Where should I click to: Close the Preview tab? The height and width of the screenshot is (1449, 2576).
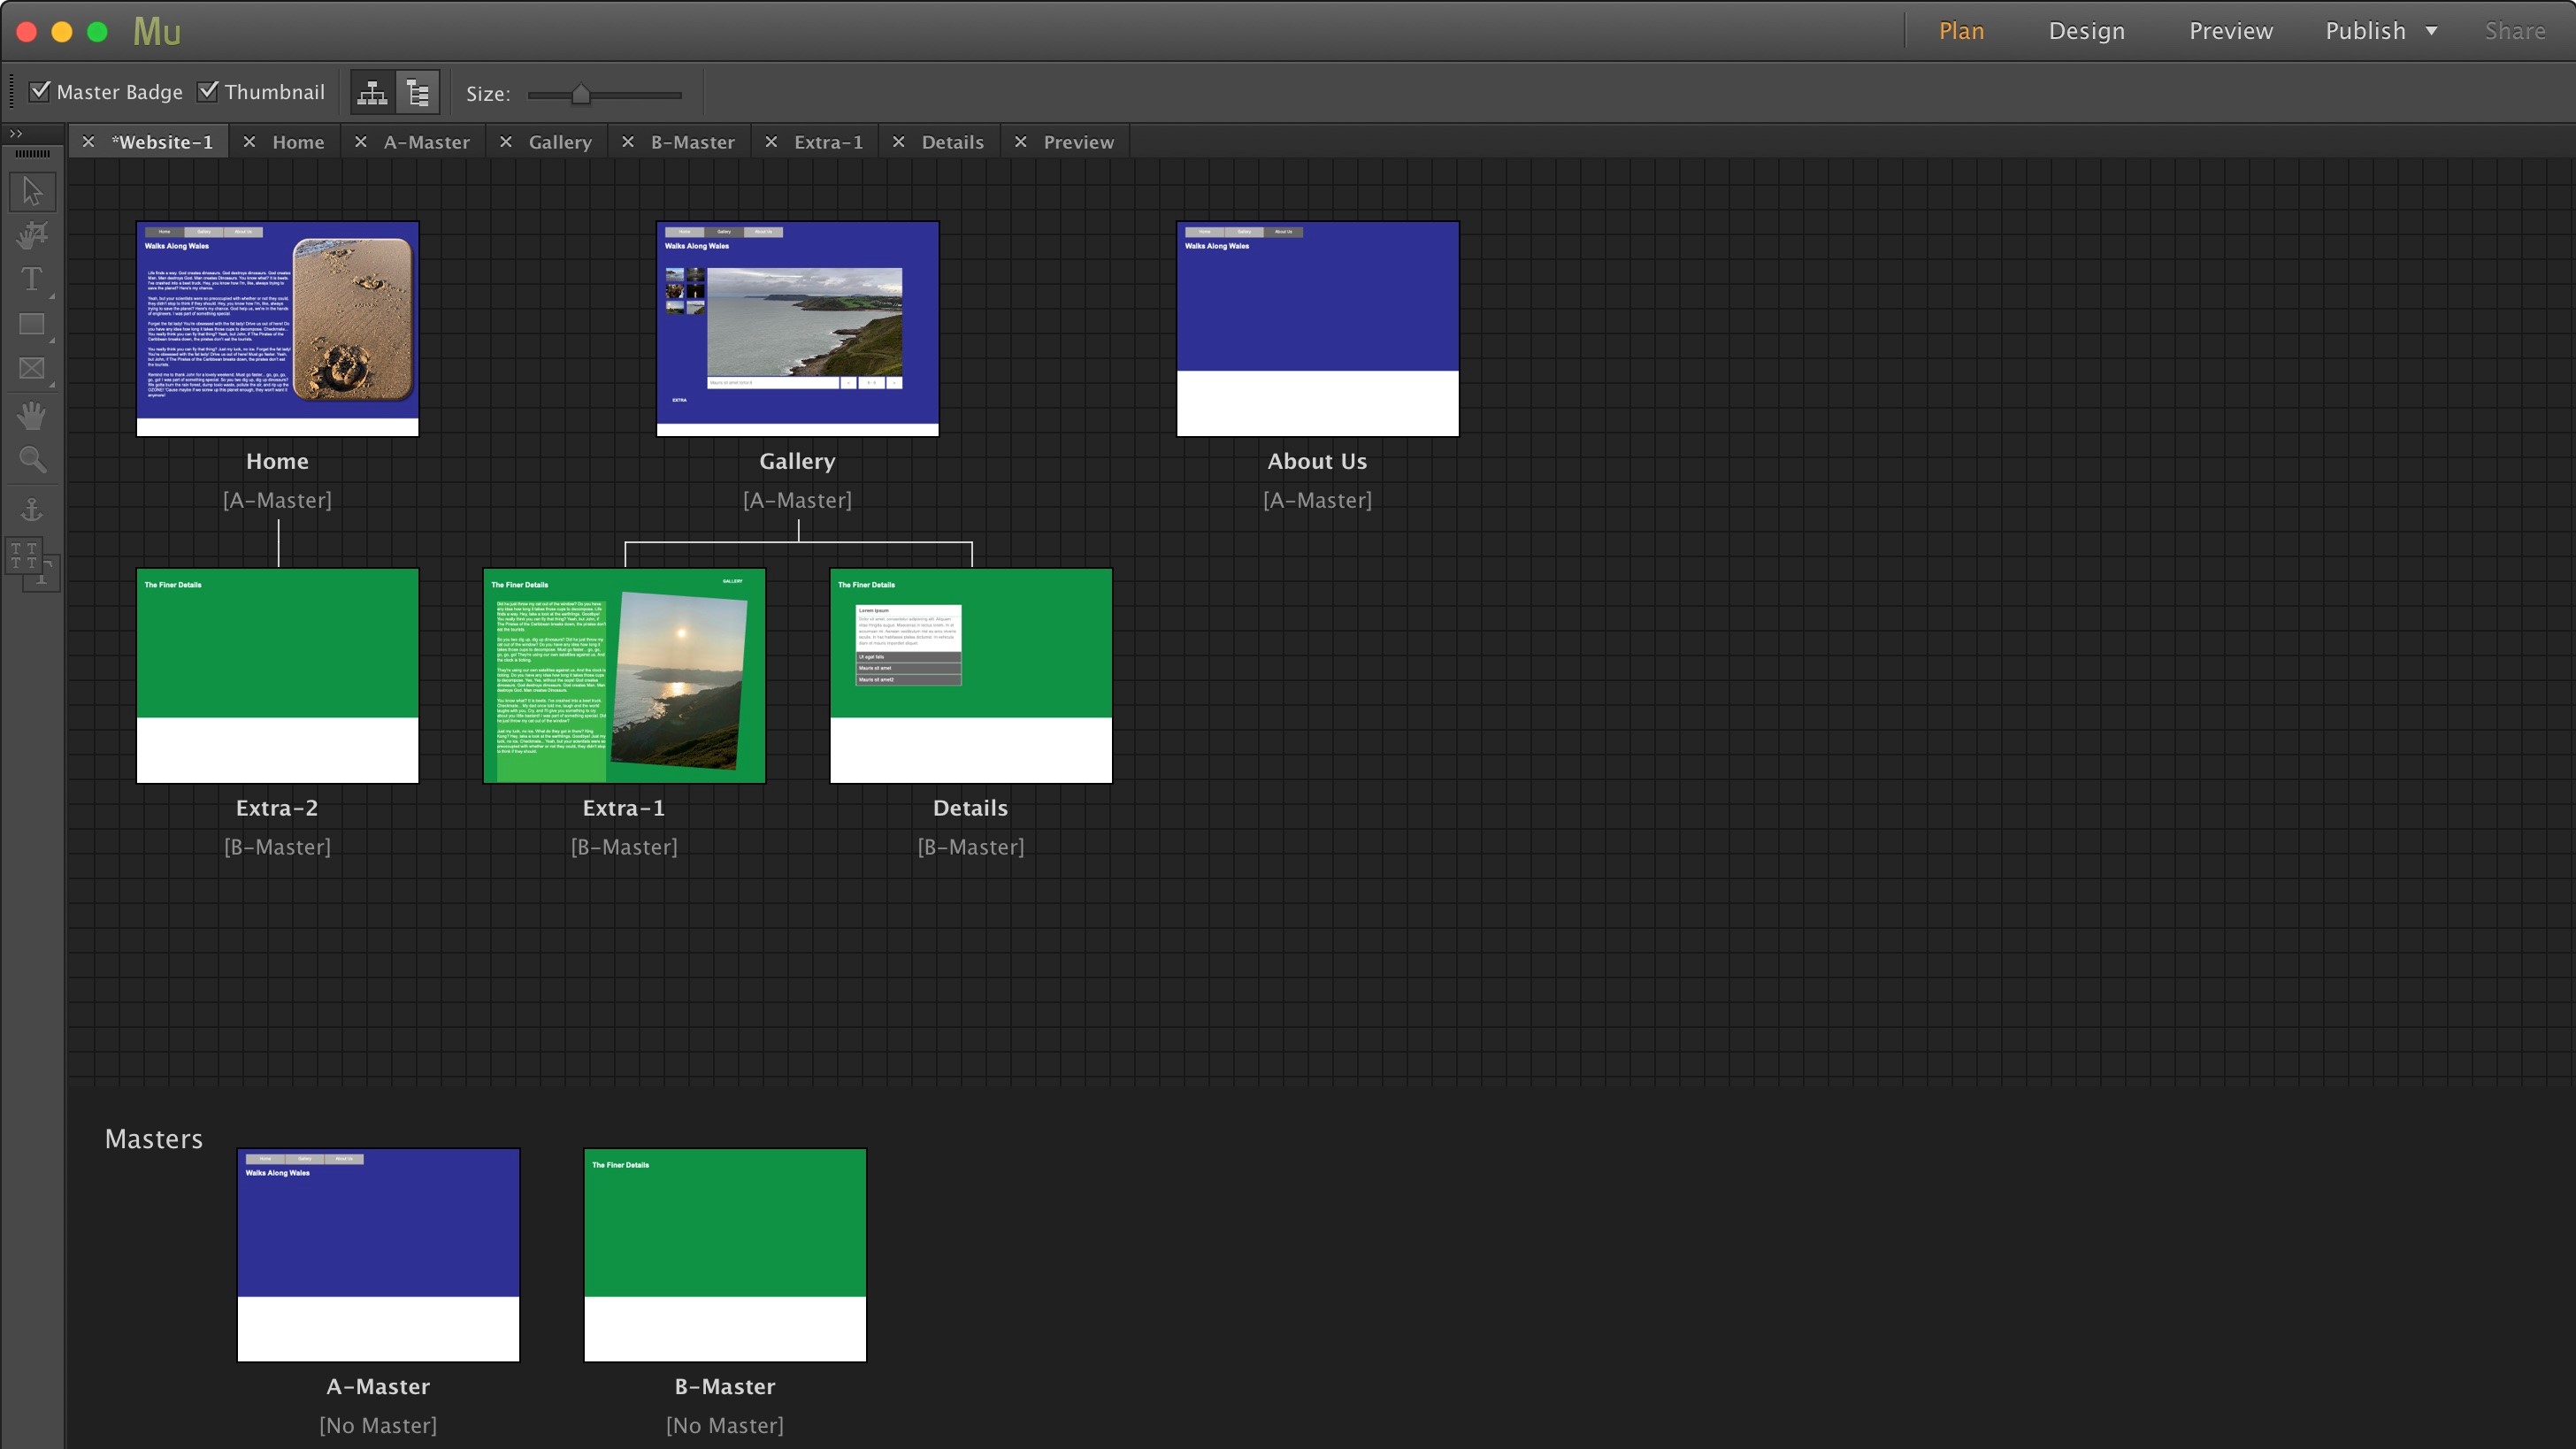tap(1020, 142)
